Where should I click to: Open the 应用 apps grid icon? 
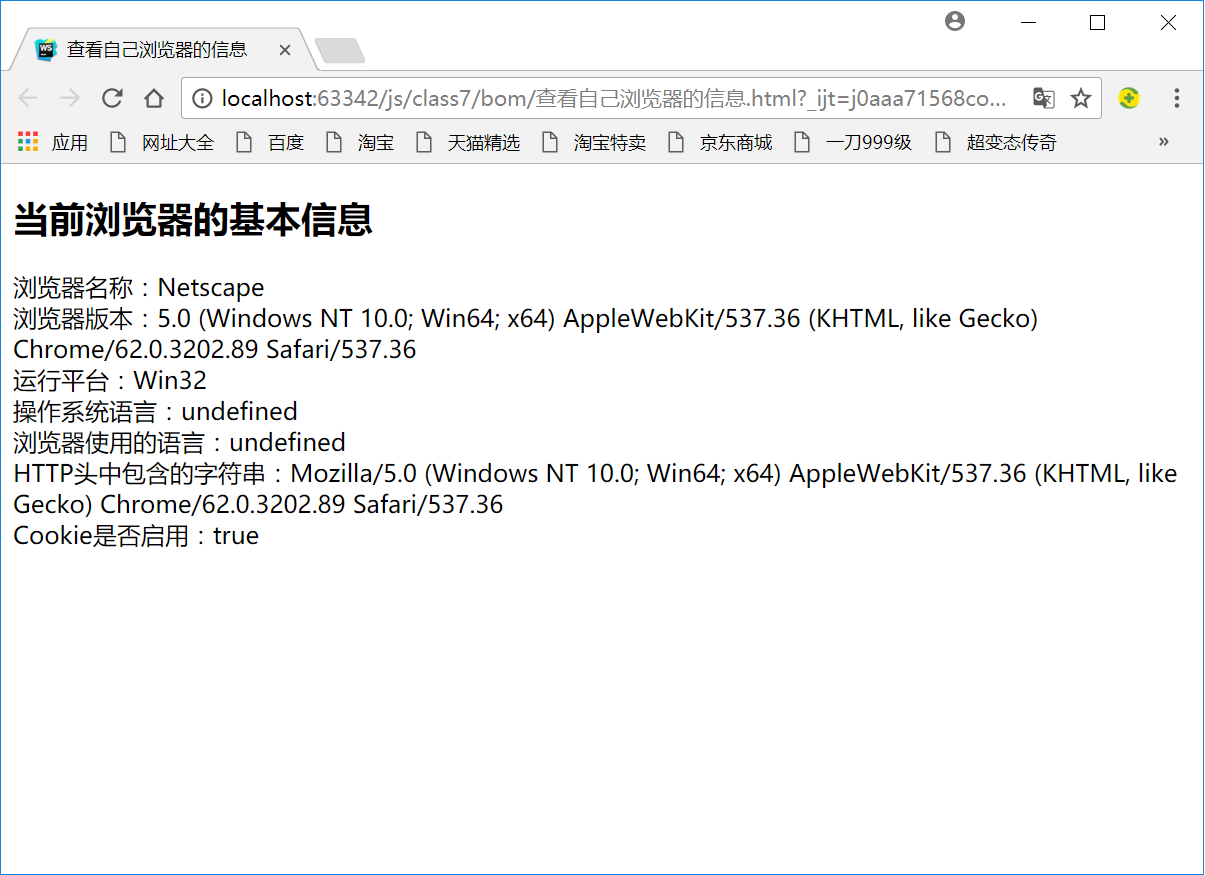28,142
